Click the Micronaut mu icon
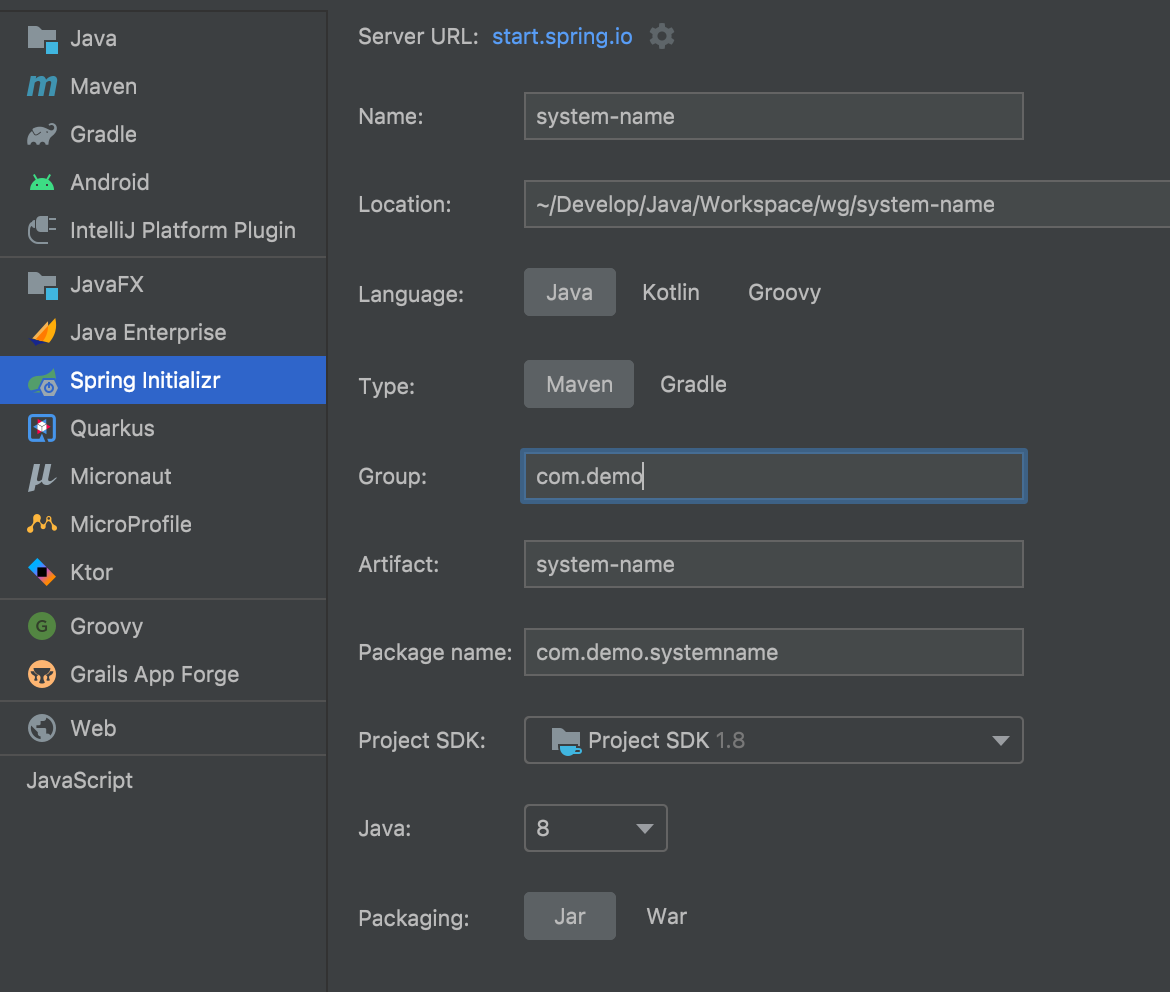1170x992 pixels. 43,476
